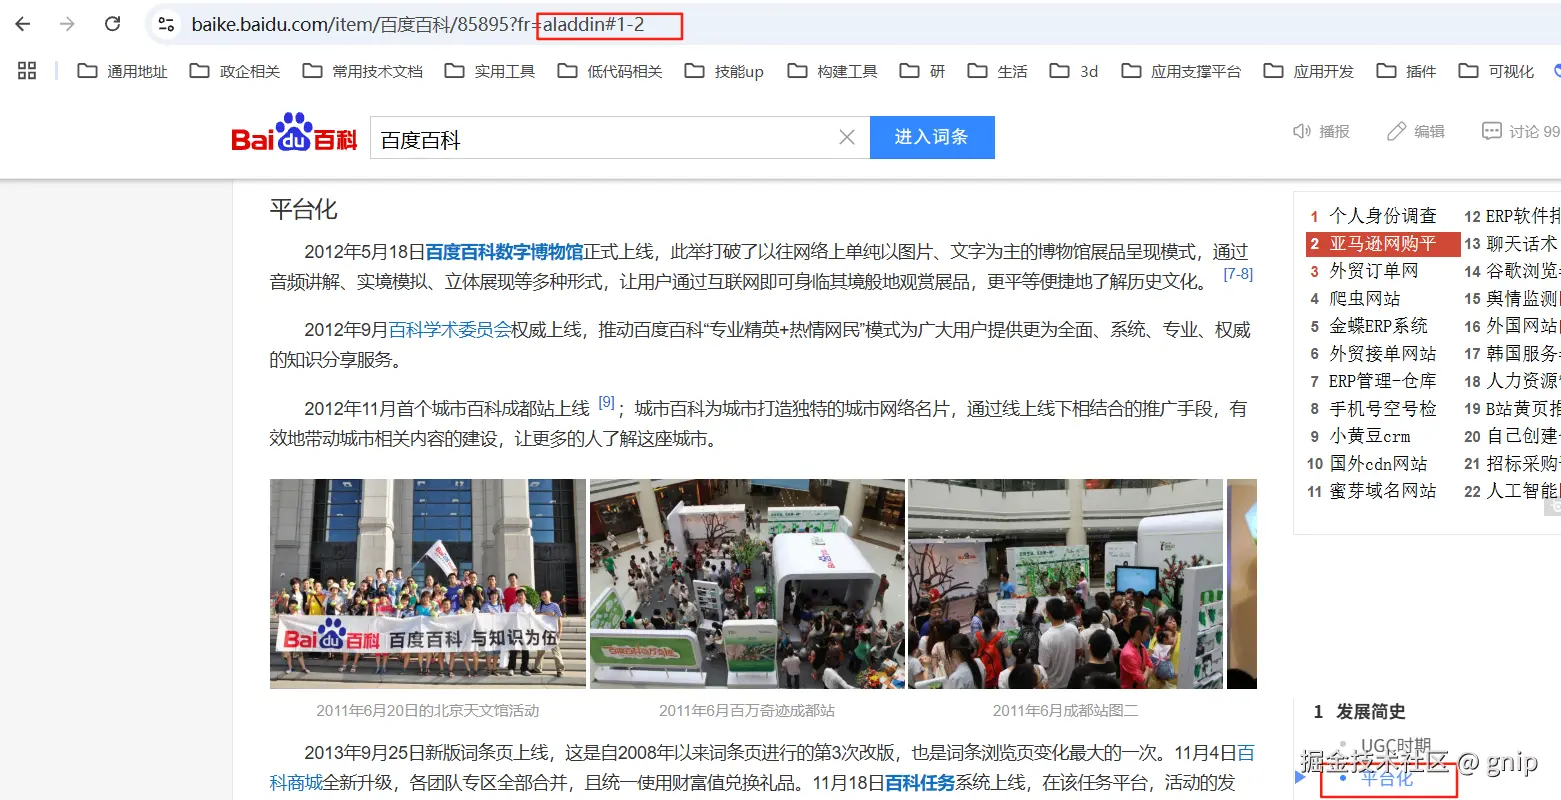
Task: Open the 常用技术文档 bookmark folder
Action: (x=363, y=71)
